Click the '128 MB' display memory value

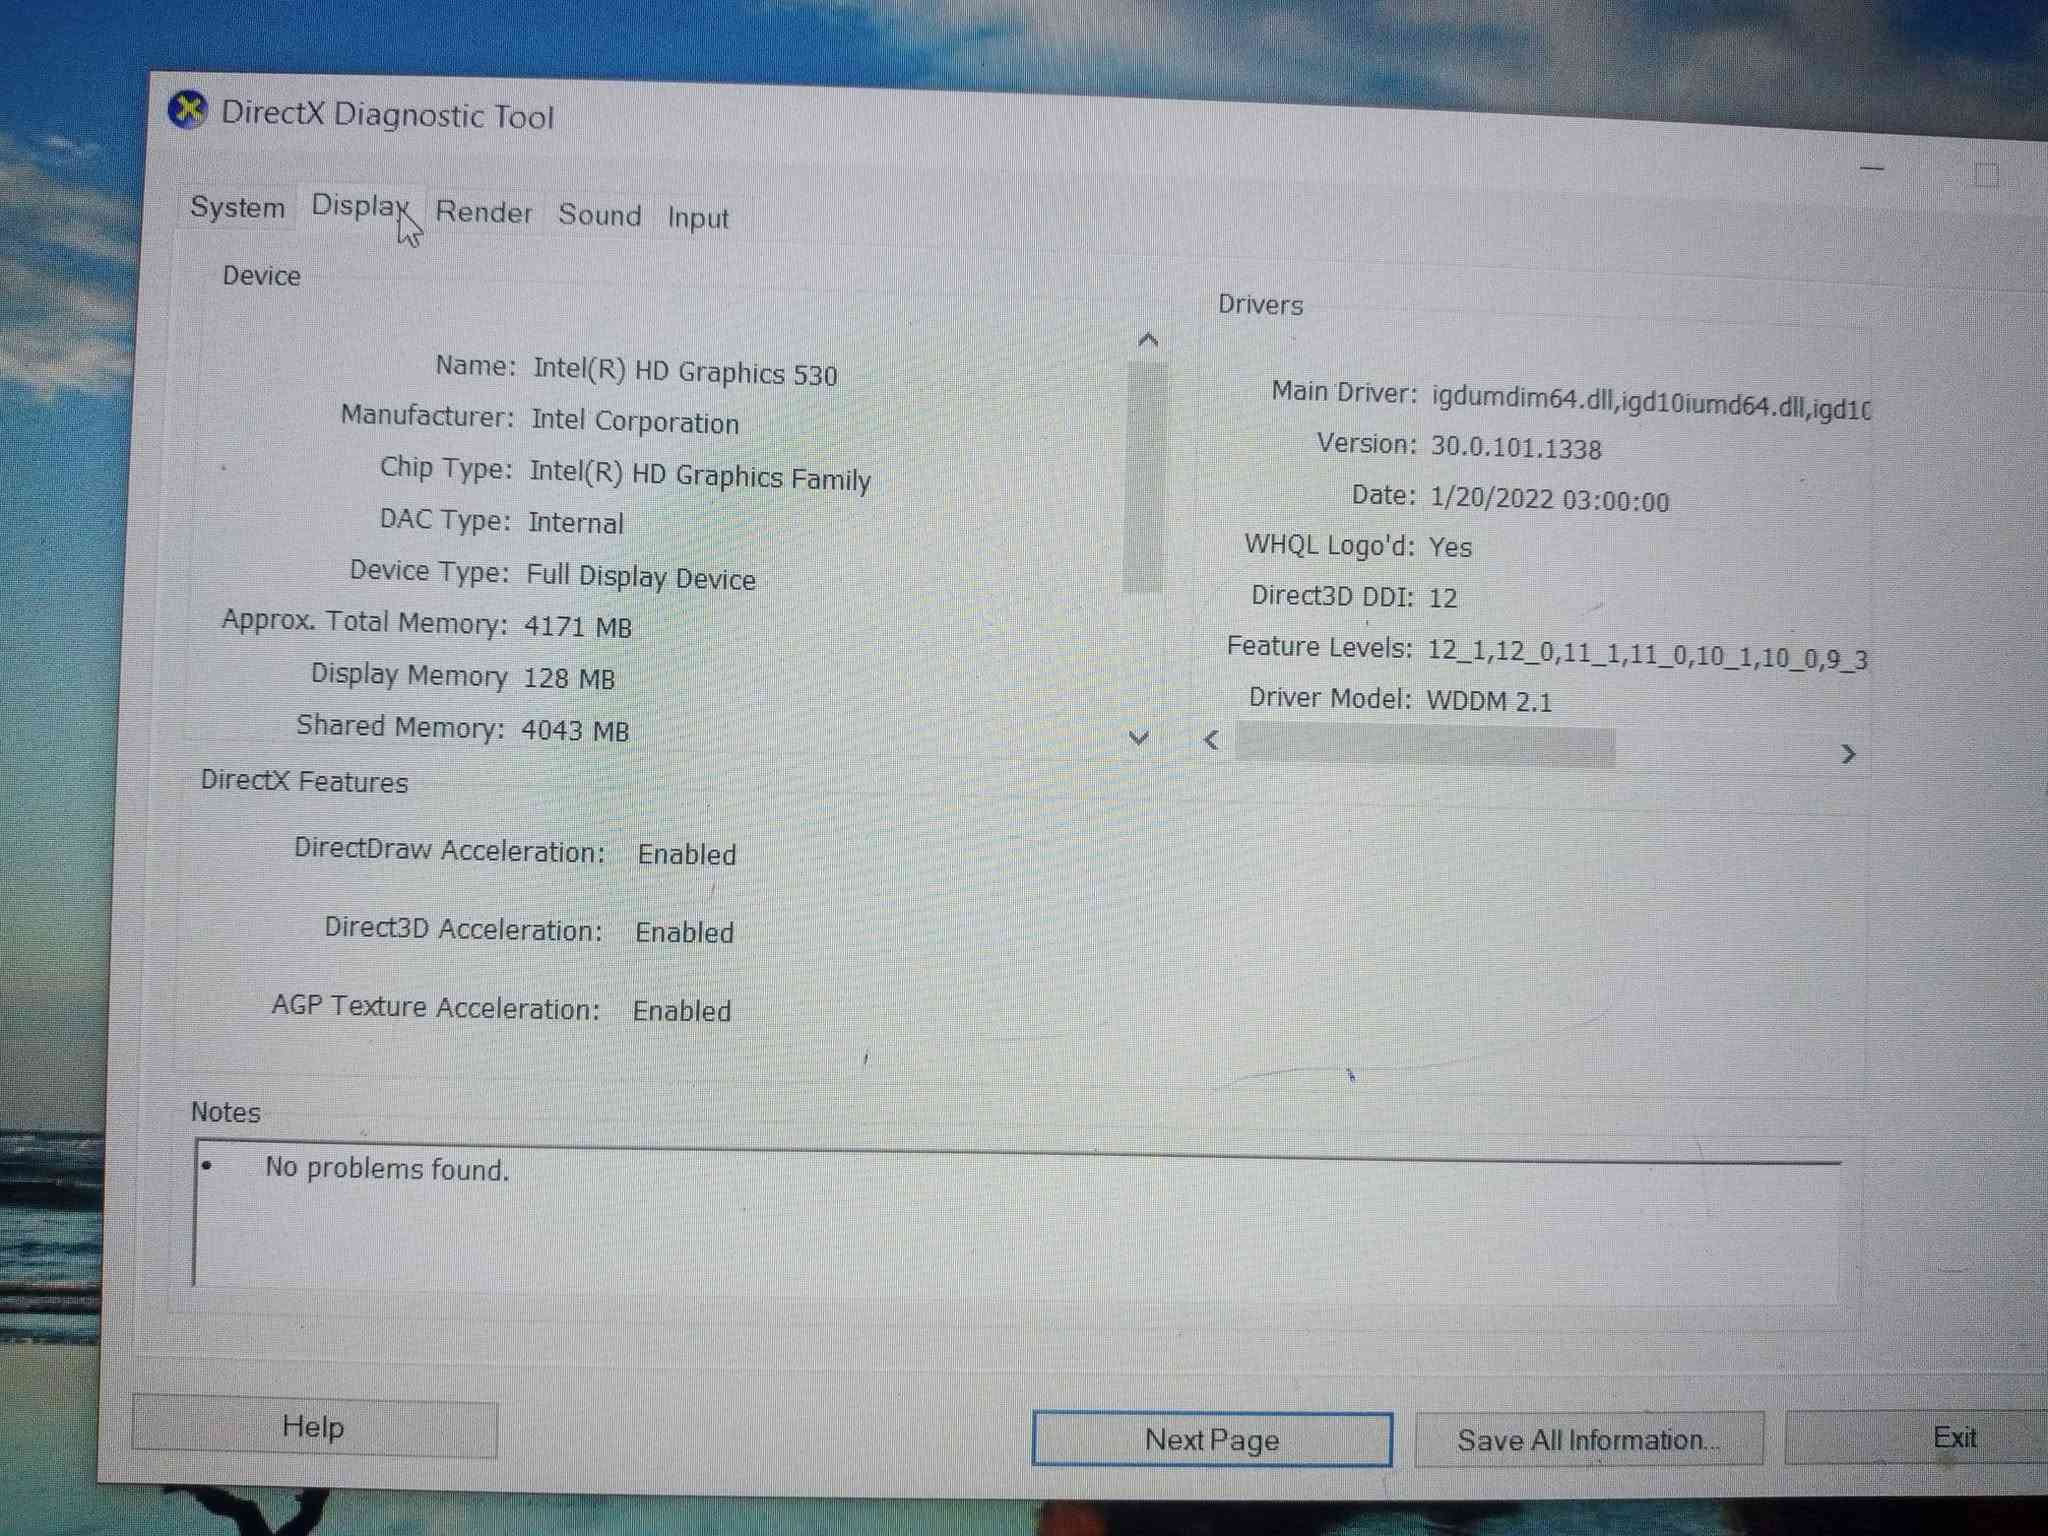569,678
